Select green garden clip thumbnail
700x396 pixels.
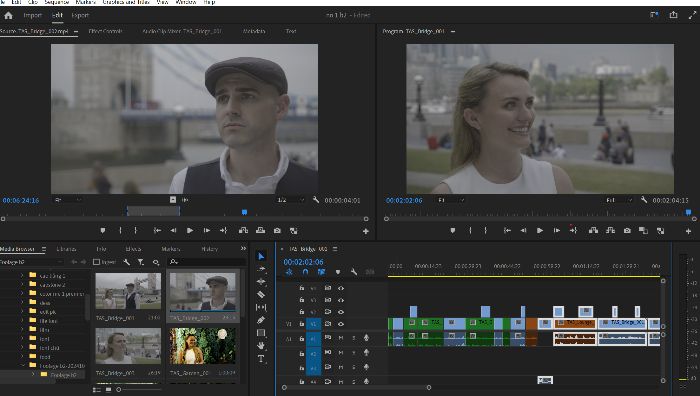click(x=203, y=346)
